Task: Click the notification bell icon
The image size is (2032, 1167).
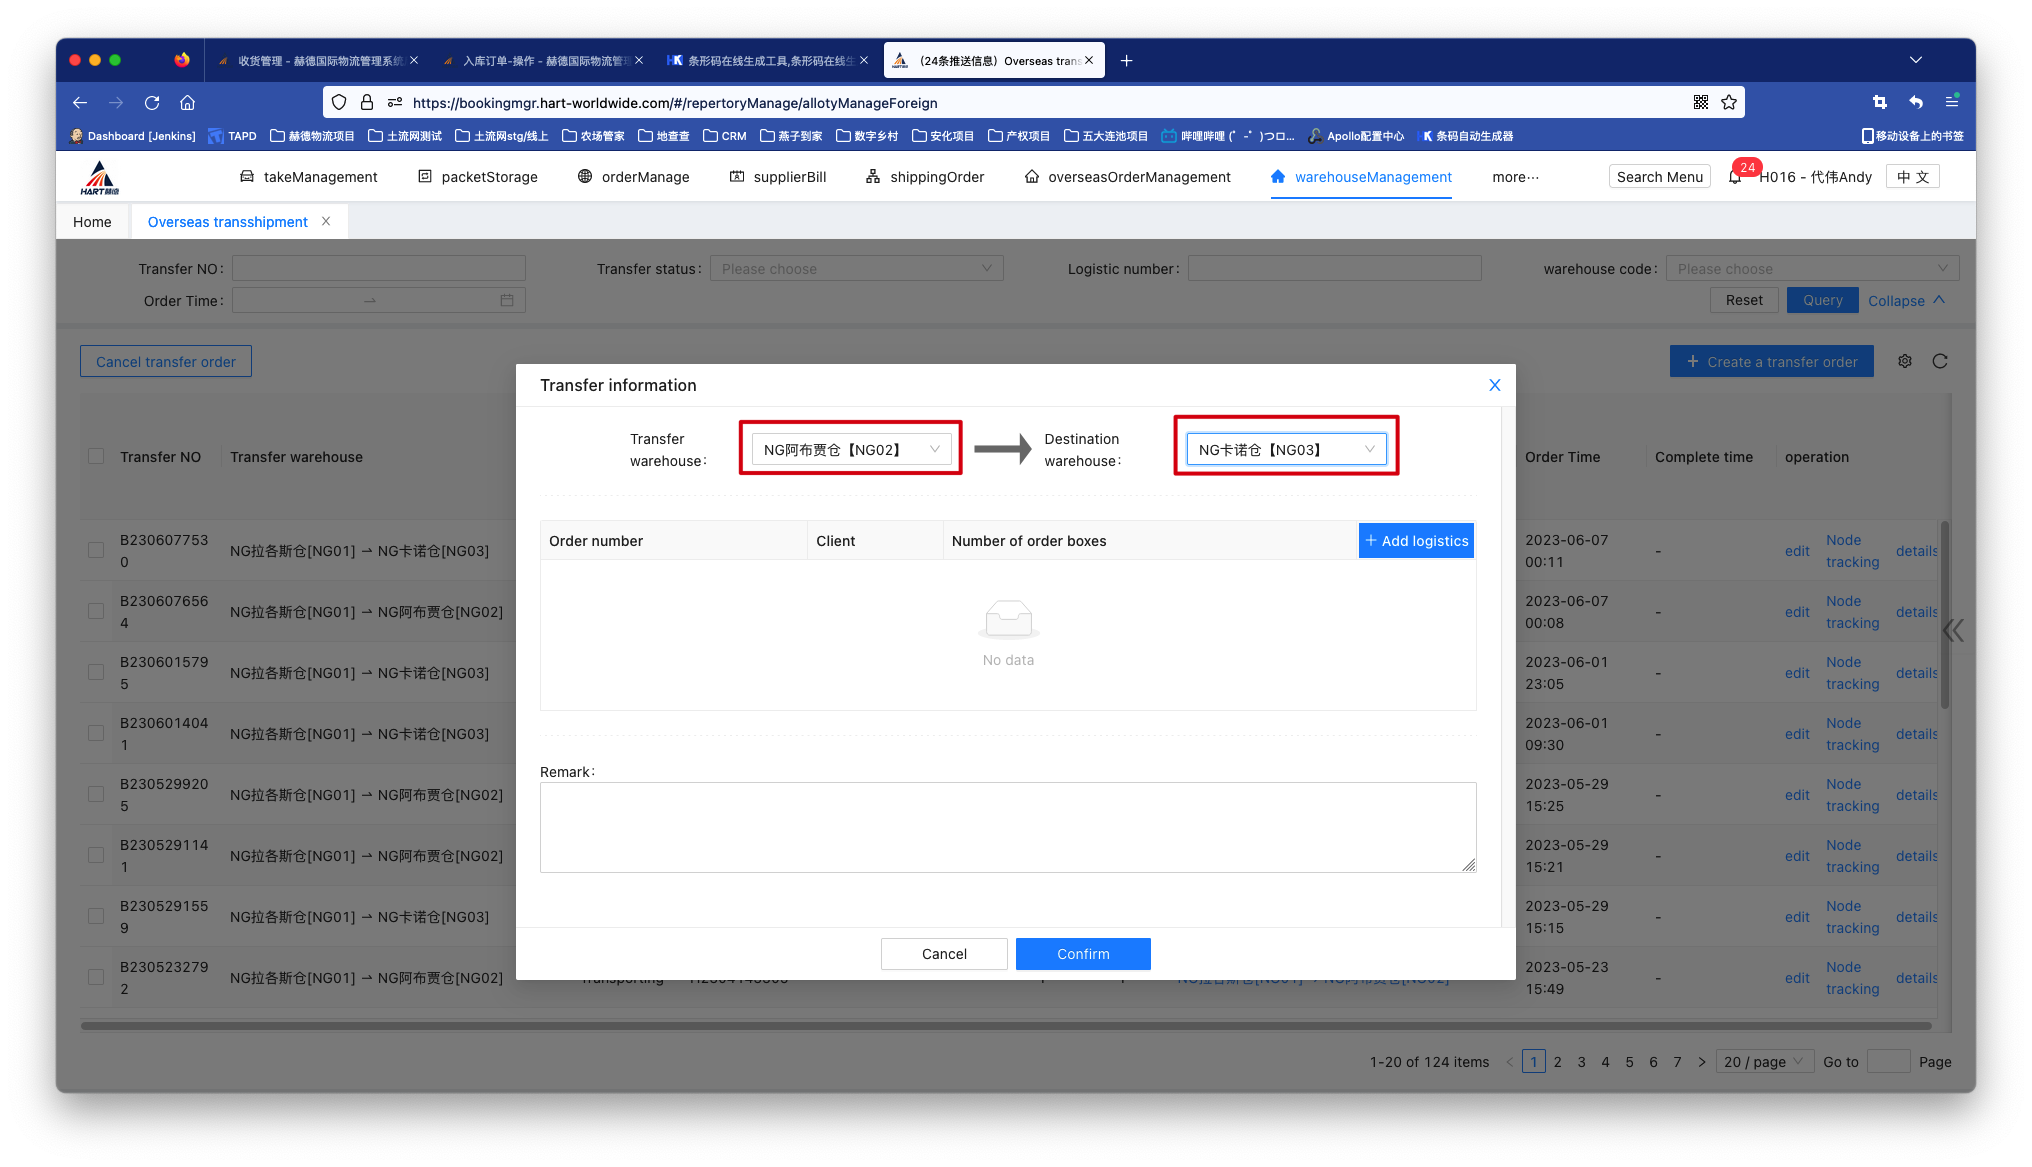Action: pyautogui.click(x=1735, y=178)
